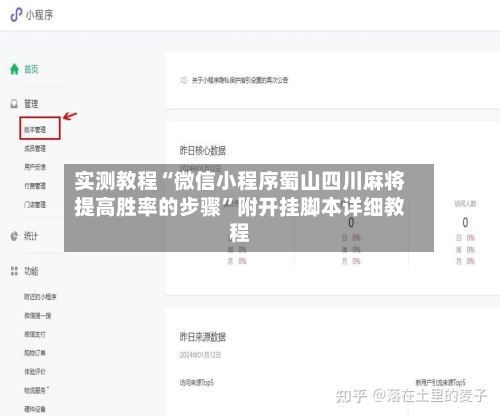Open 购物订单 feature
Viewport: 500px width, 416px height.
click(x=35, y=353)
